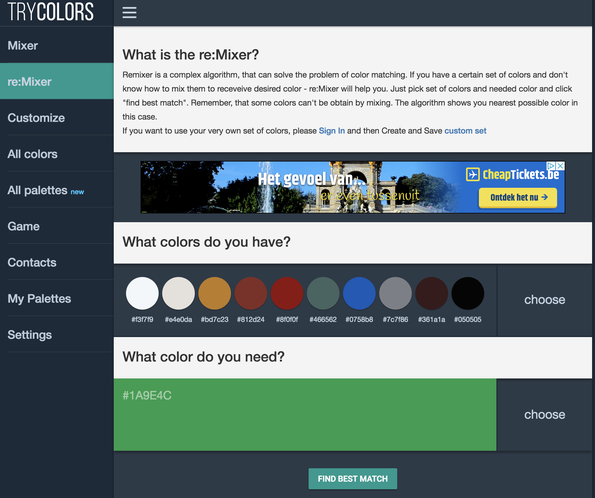
Task: Pick the blue #0758b8 color circle
Action: pyautogui.click(x=359, y=293)
